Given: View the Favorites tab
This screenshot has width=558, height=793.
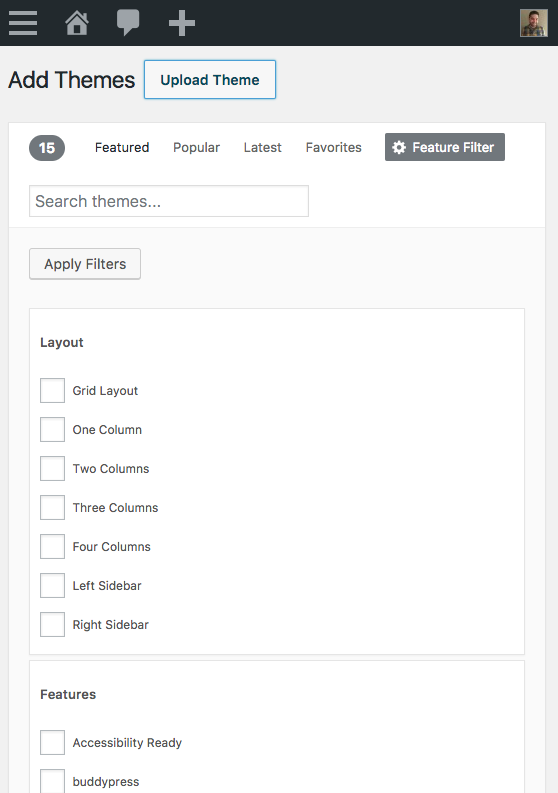Looking at the screenshot, I should [x=333, y=148].
